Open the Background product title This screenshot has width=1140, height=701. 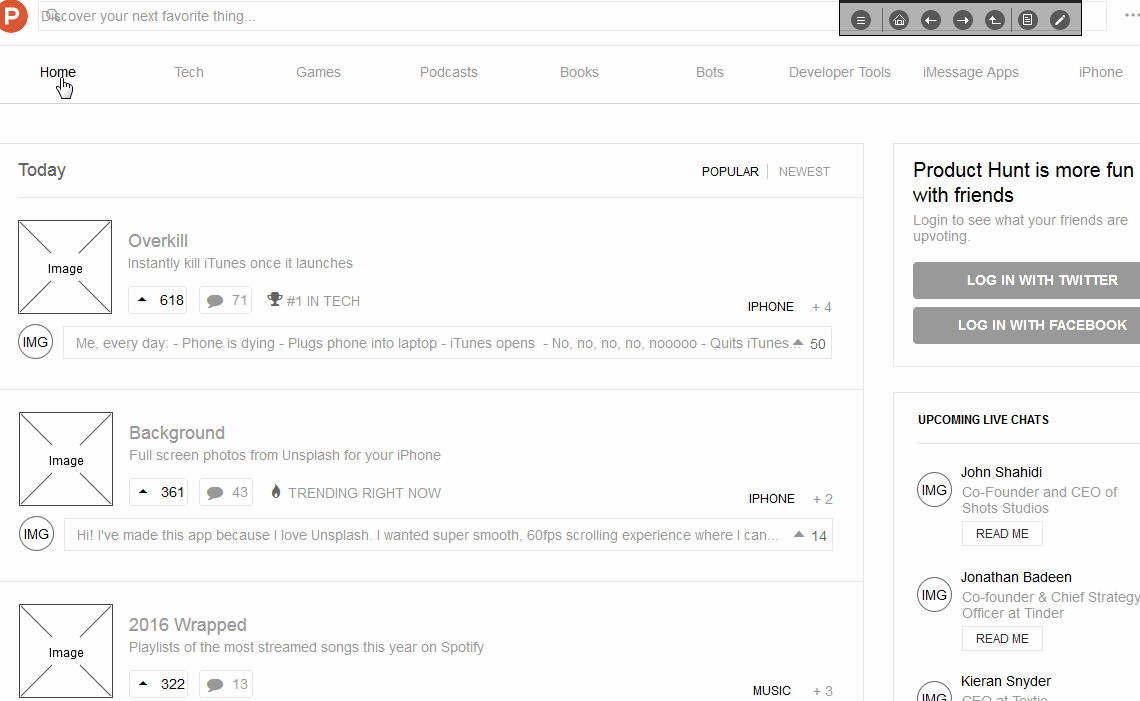pyautogui.click(x=177, y=433)
